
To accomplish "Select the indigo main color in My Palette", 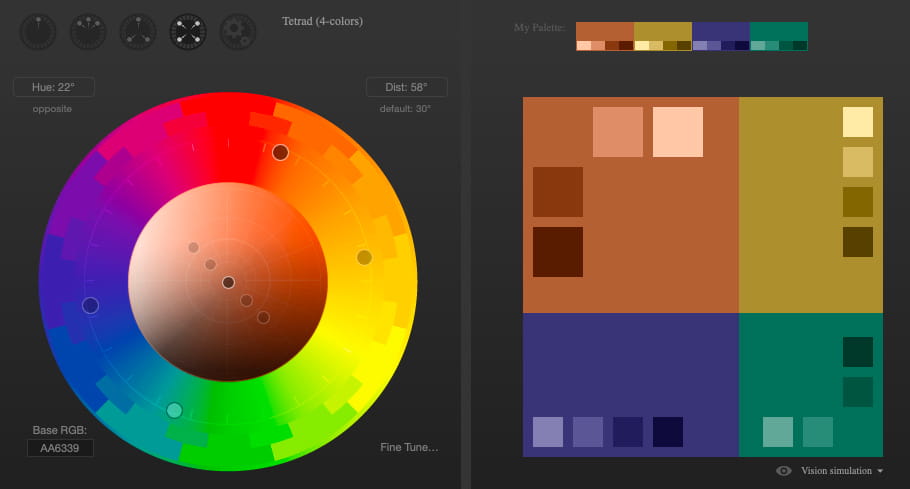I will click(721, 31).
